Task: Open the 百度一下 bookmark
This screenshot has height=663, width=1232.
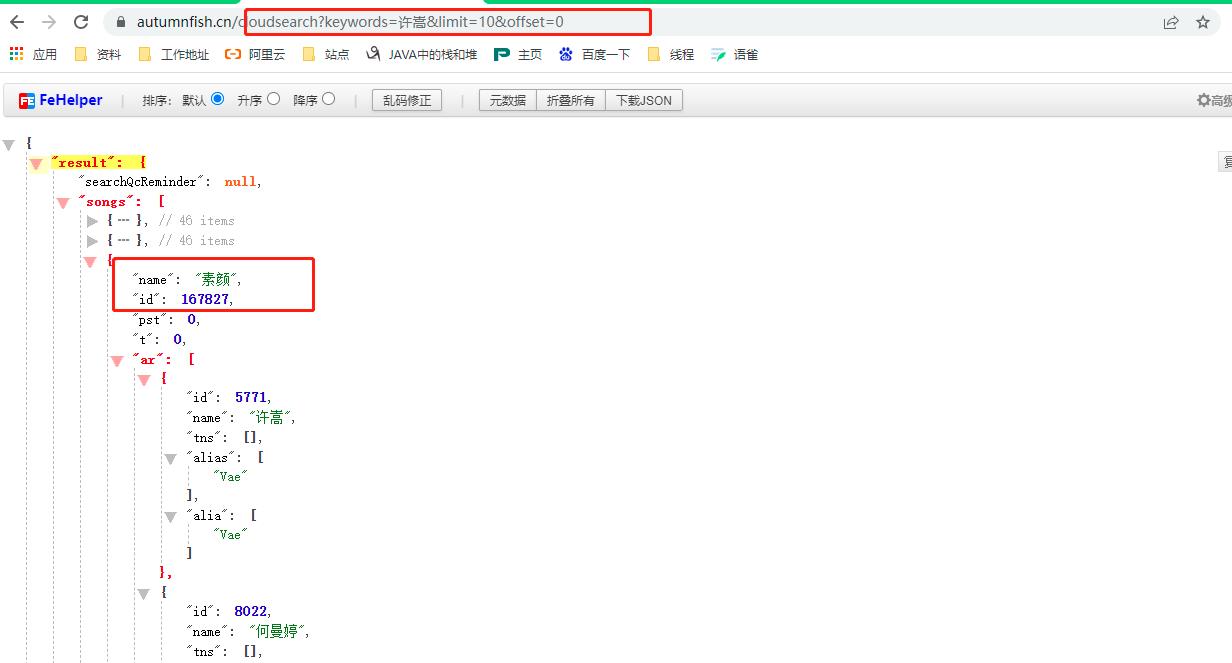Action: pyautogui.click(x=595, y=54)
